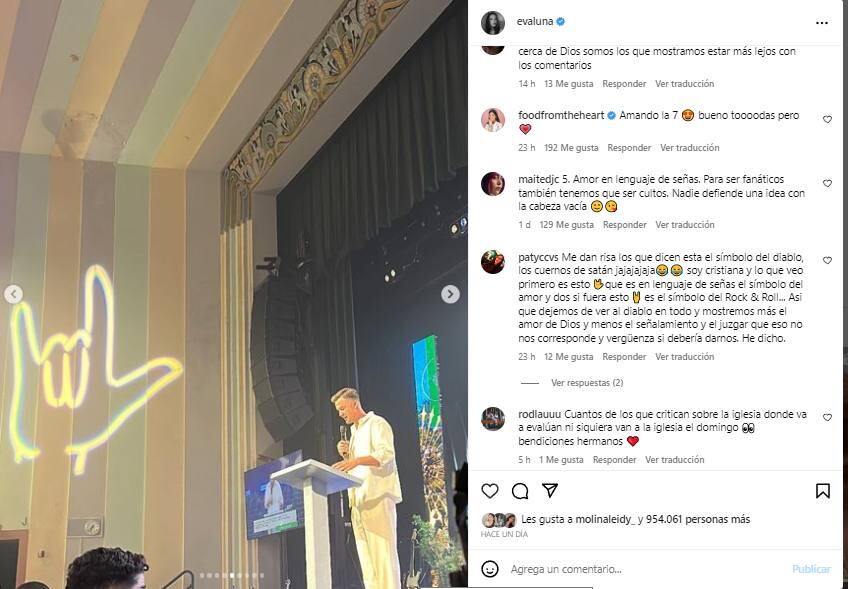Image resolution: width=848 pixels, height=589 pixels.
Task: Show translation of maitedjc's comment
Action: point(685,224)
